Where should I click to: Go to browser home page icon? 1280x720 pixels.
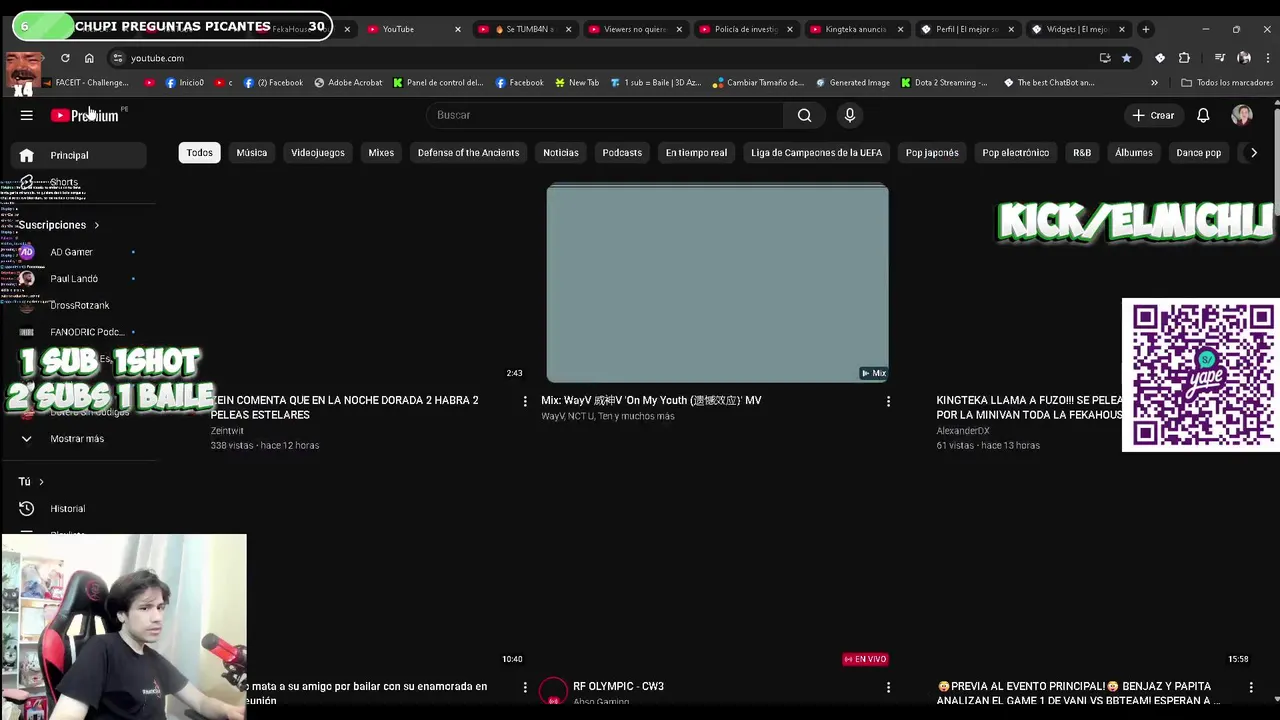[x=89, y=58]
